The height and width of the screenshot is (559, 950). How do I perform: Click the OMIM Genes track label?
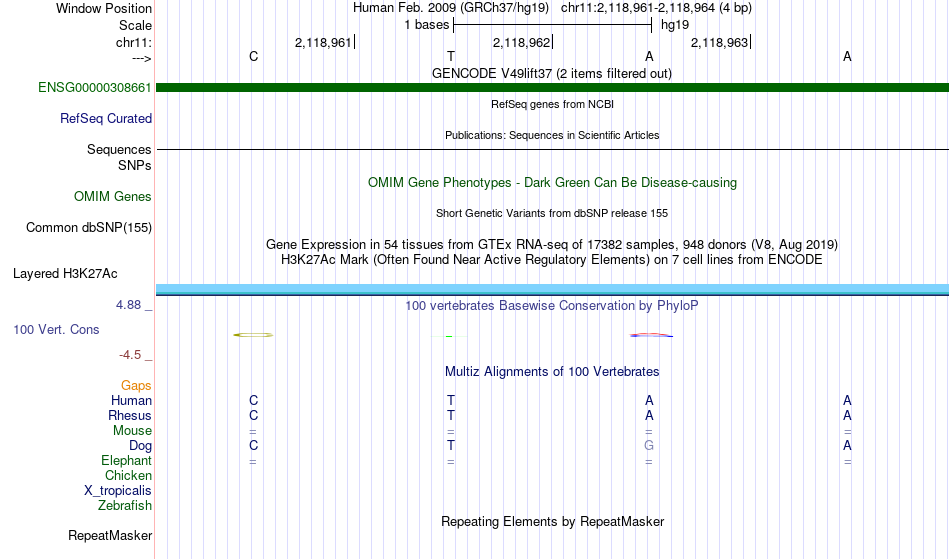[113, 197]
